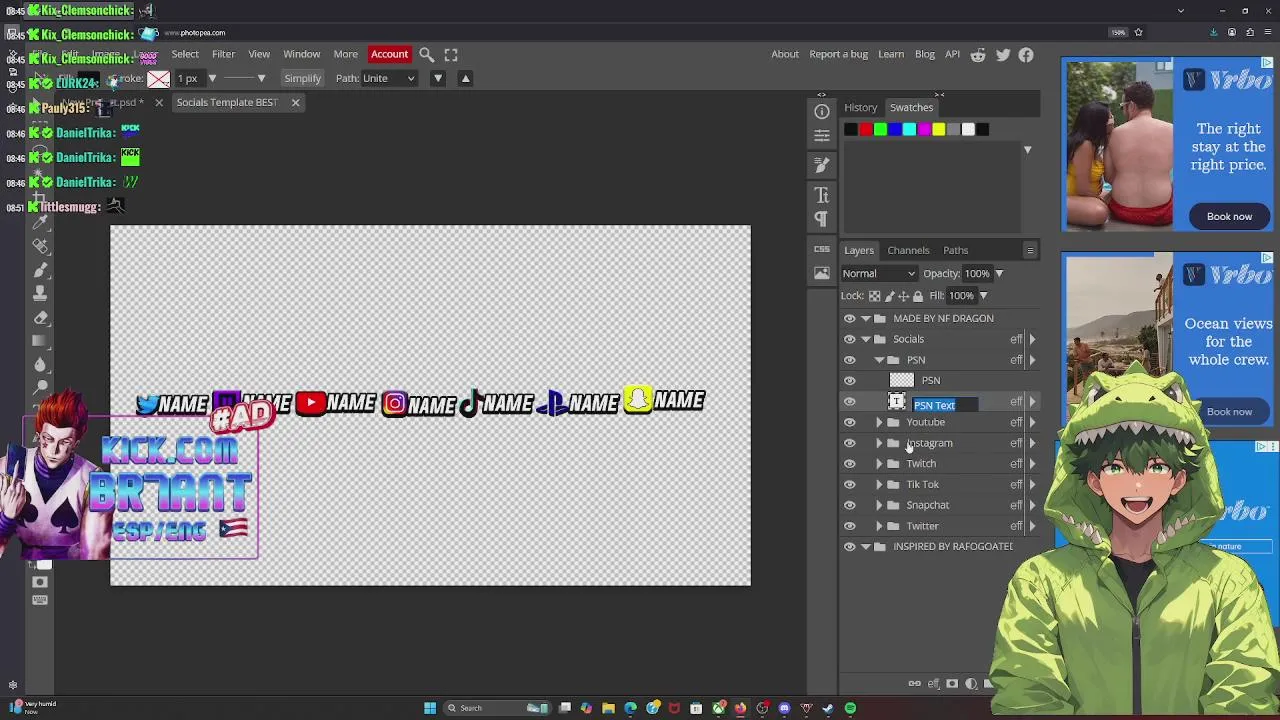Add adjustment layer half-circle icon
Viewport: 1280px width, 720px height.
[971, 684]
